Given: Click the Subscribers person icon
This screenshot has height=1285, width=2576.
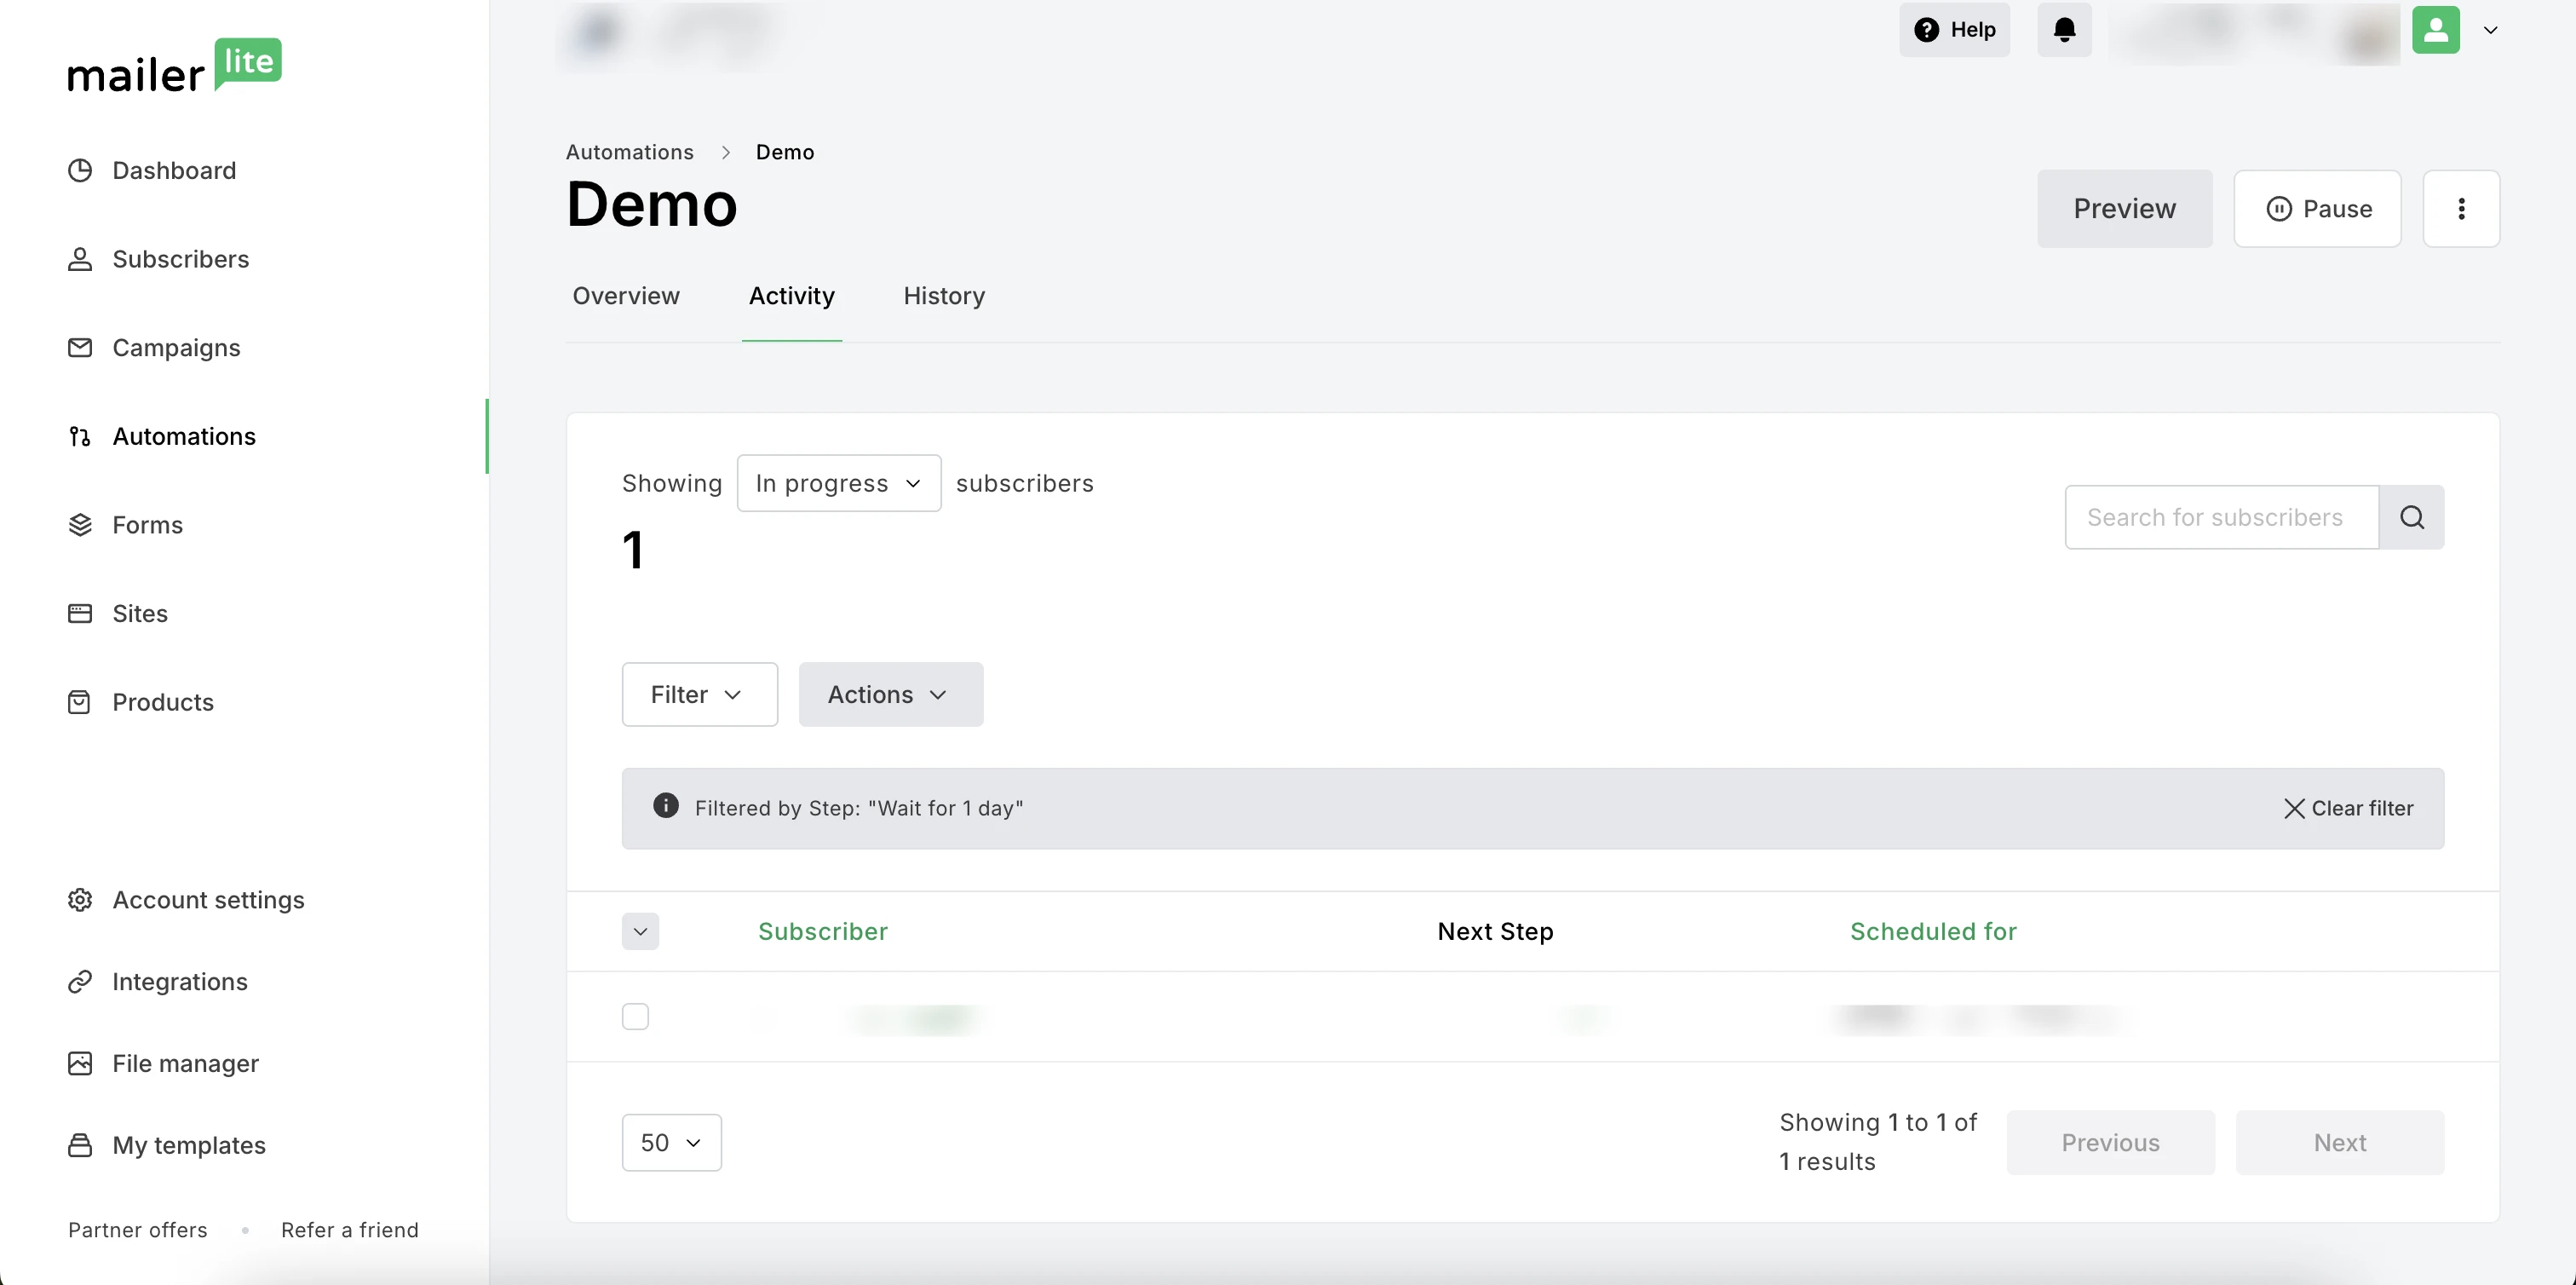Looking at the screenshot, I should tap(80, 260).
